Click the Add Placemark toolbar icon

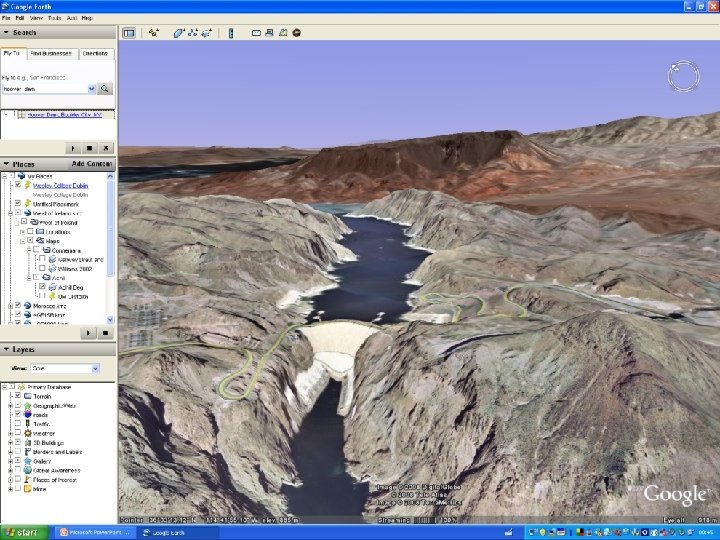point(153,33)
